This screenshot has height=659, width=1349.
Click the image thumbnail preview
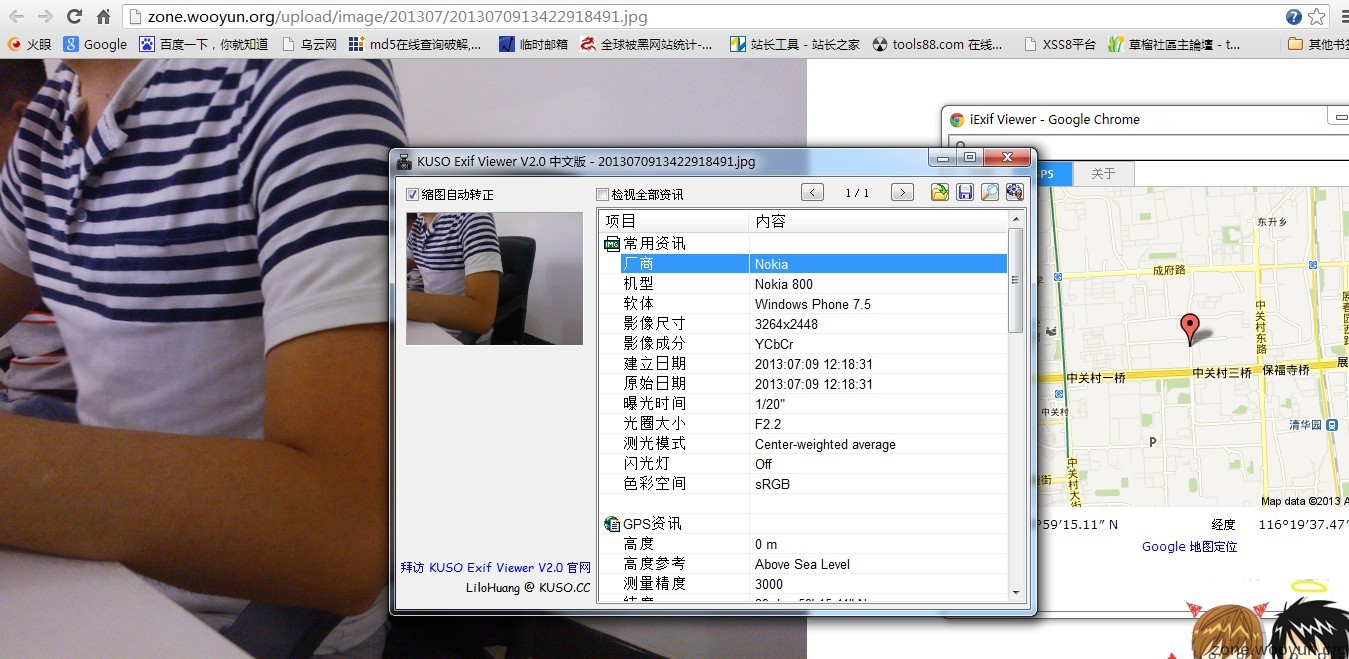(494, 278)
